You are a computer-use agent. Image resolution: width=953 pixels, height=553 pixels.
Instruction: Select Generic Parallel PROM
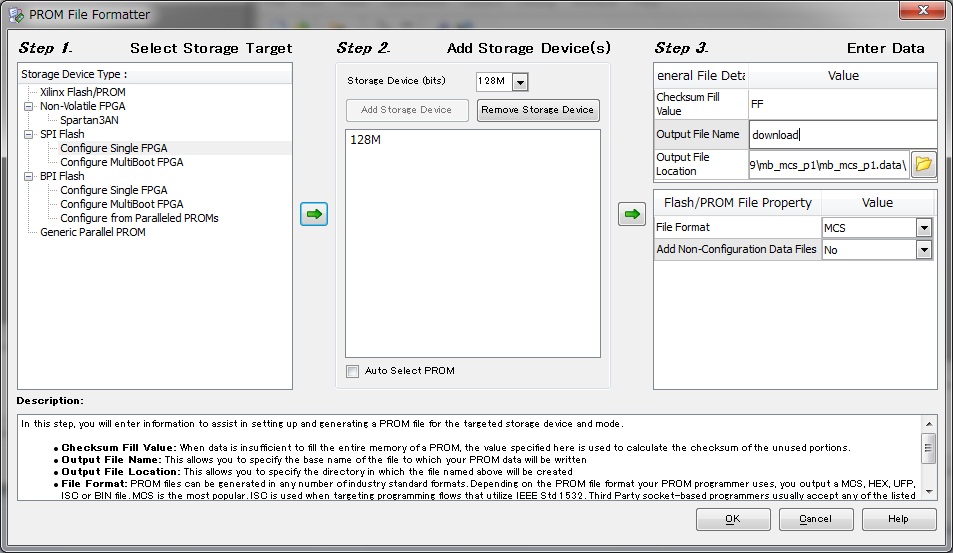coord(92,232)
